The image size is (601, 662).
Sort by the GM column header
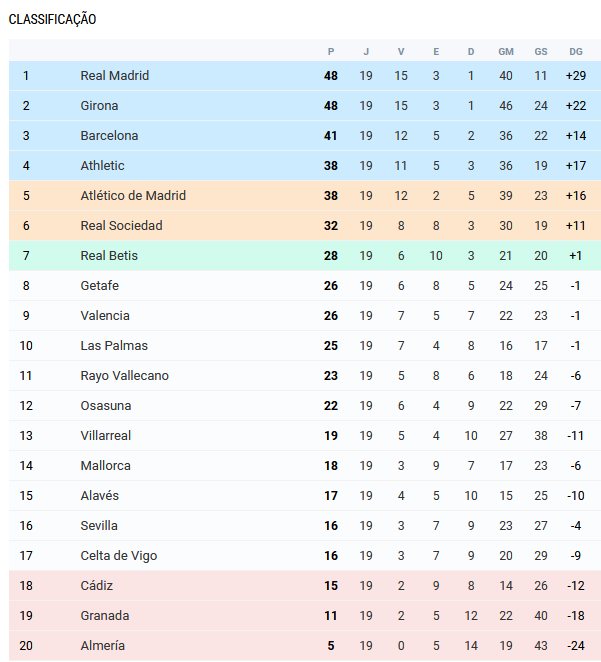(x=506, y=52)
